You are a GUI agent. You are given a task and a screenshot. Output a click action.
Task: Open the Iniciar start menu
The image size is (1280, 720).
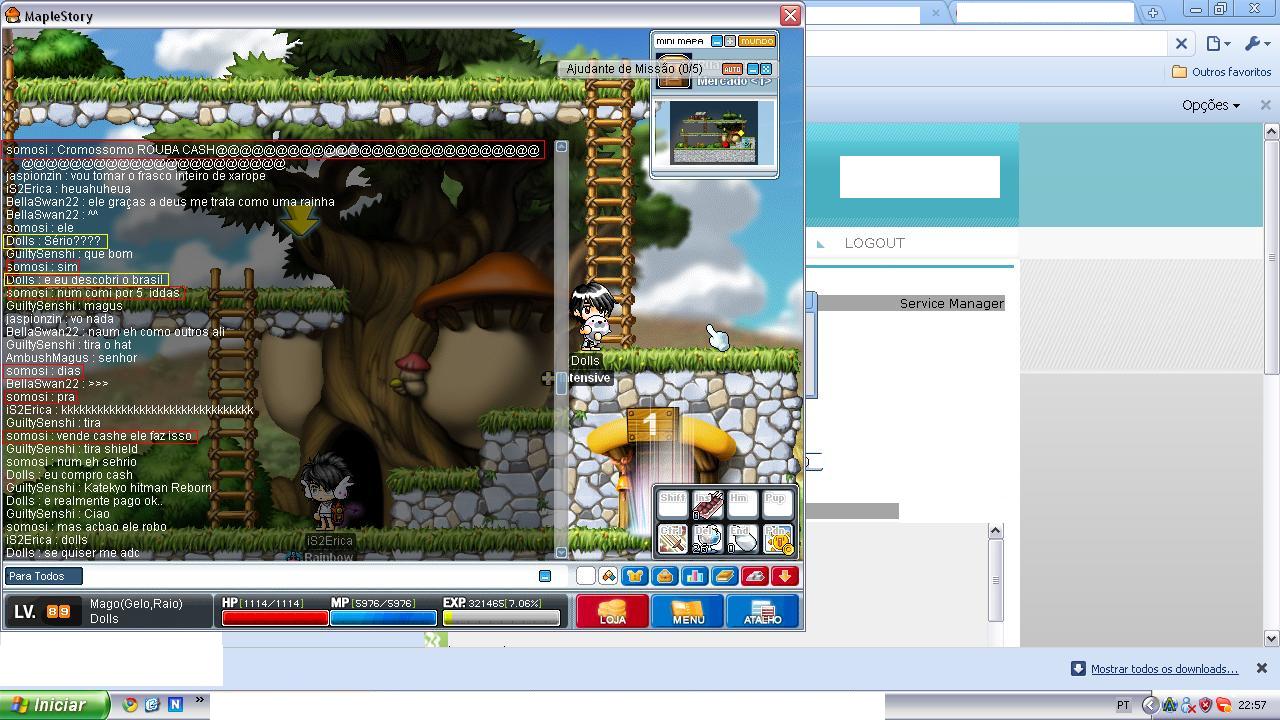point(55,705)
